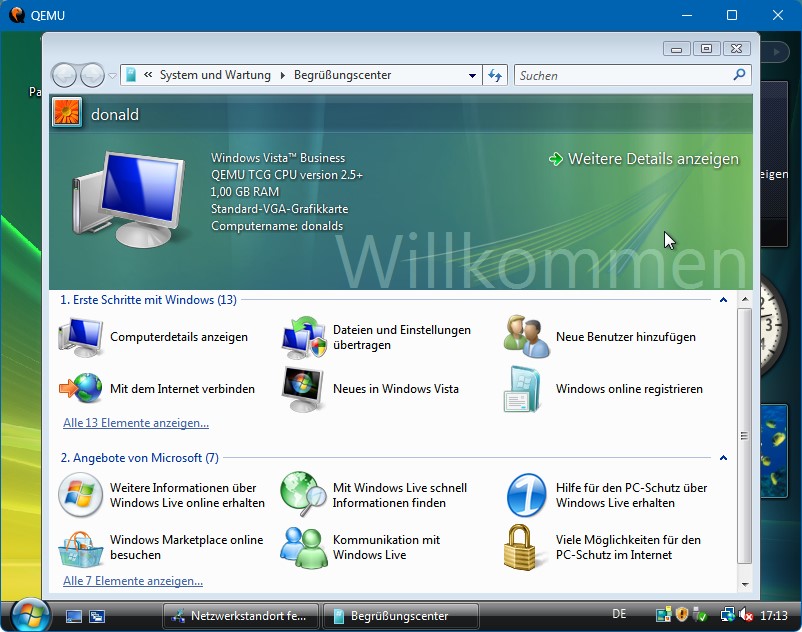Click the Mit dem Internet verbinden globe icon
The image size is (802, 632).
pos(81,389)
